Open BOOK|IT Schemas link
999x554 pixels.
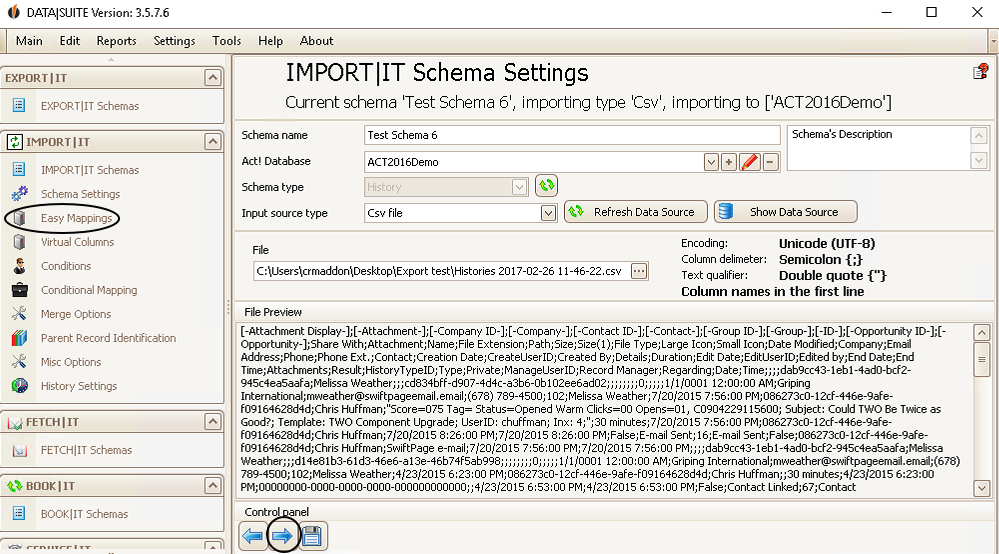[x=85, y=514]
